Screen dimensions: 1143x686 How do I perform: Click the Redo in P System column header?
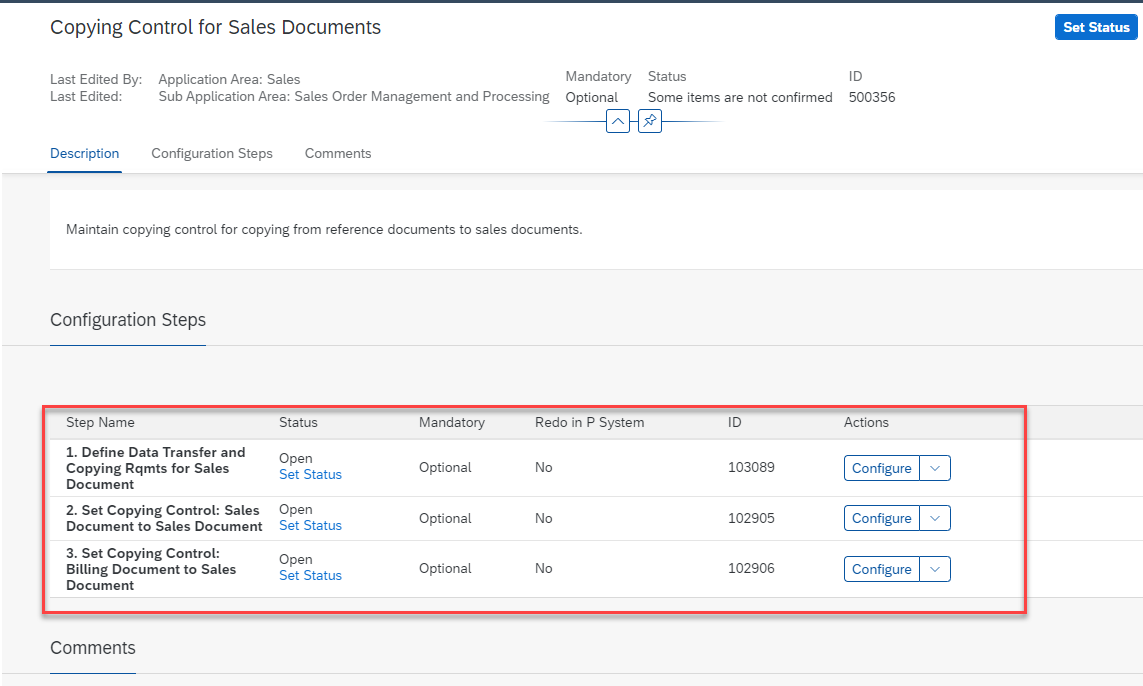589,423
